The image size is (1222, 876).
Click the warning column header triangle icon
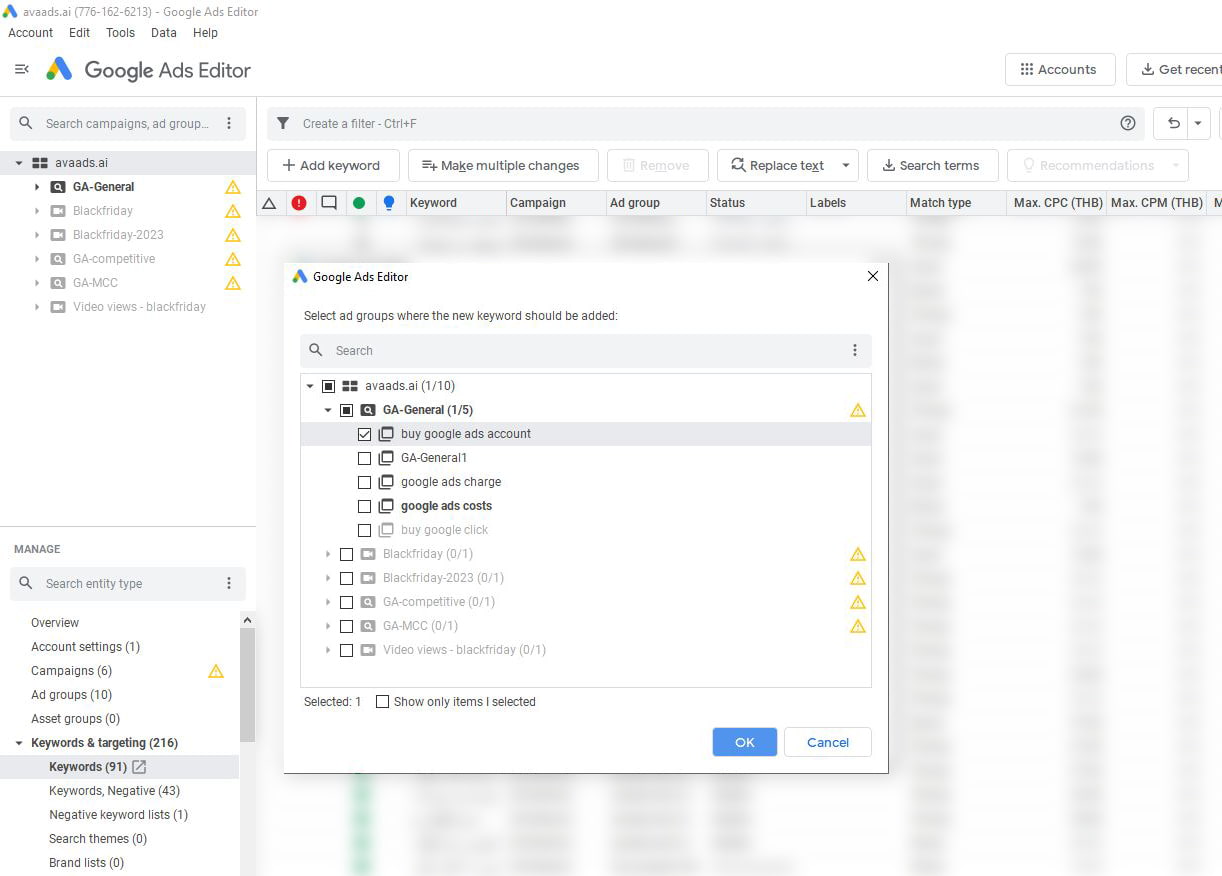point(269,203)
